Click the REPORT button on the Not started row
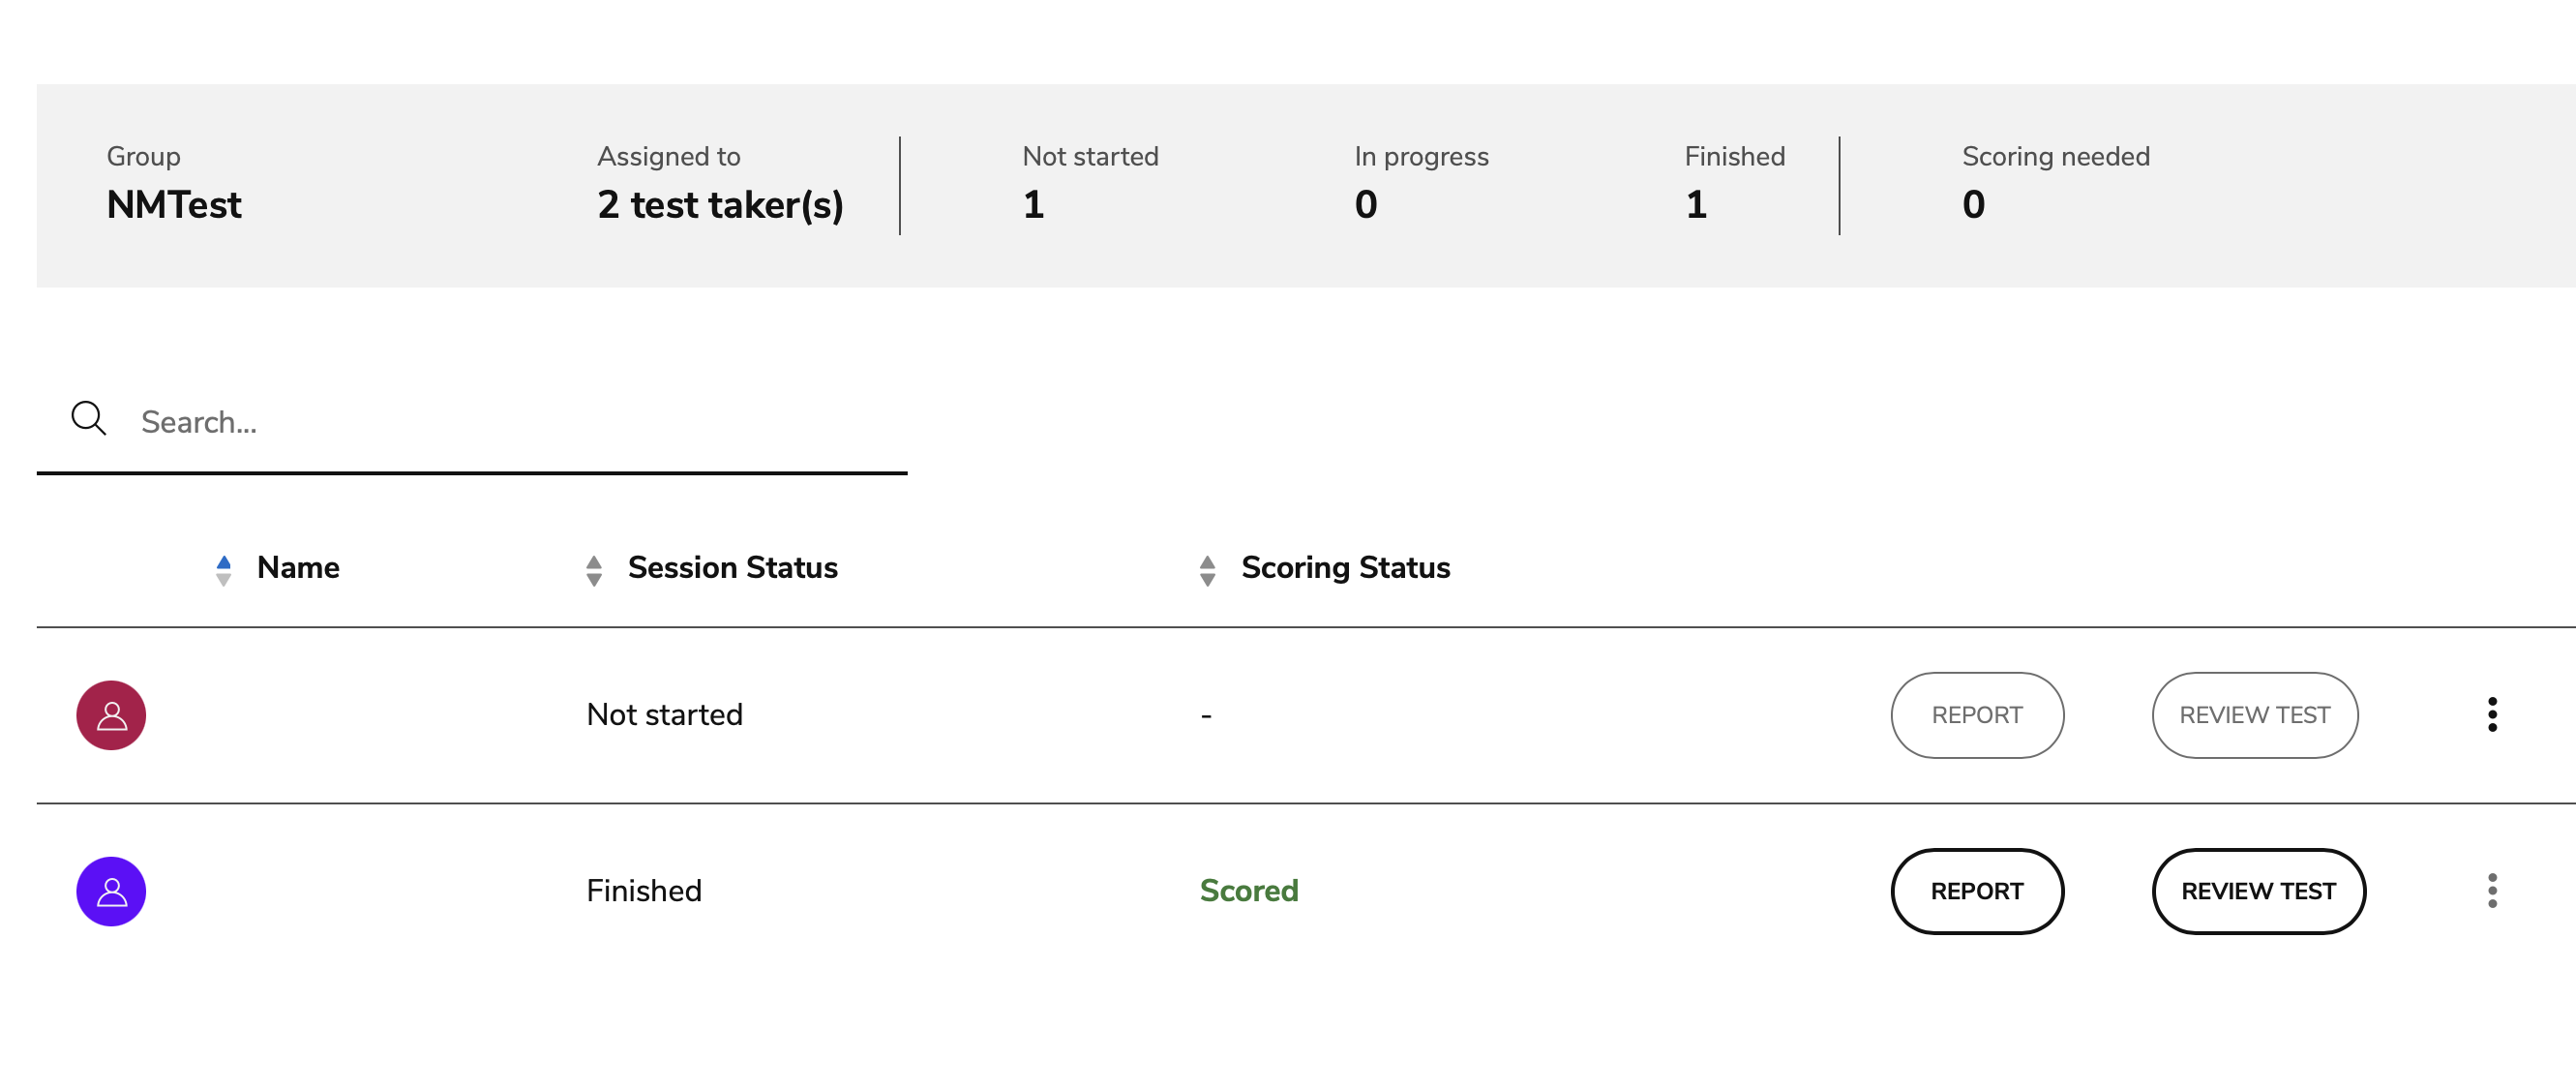Image resolution: width=2576 pixels, height=1090 pixels. click(x=1977, y=714)
